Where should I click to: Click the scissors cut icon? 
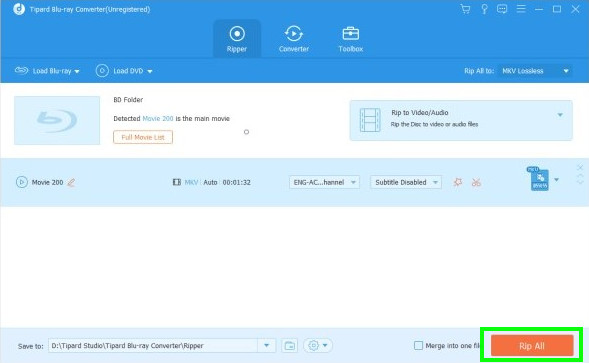476,183
